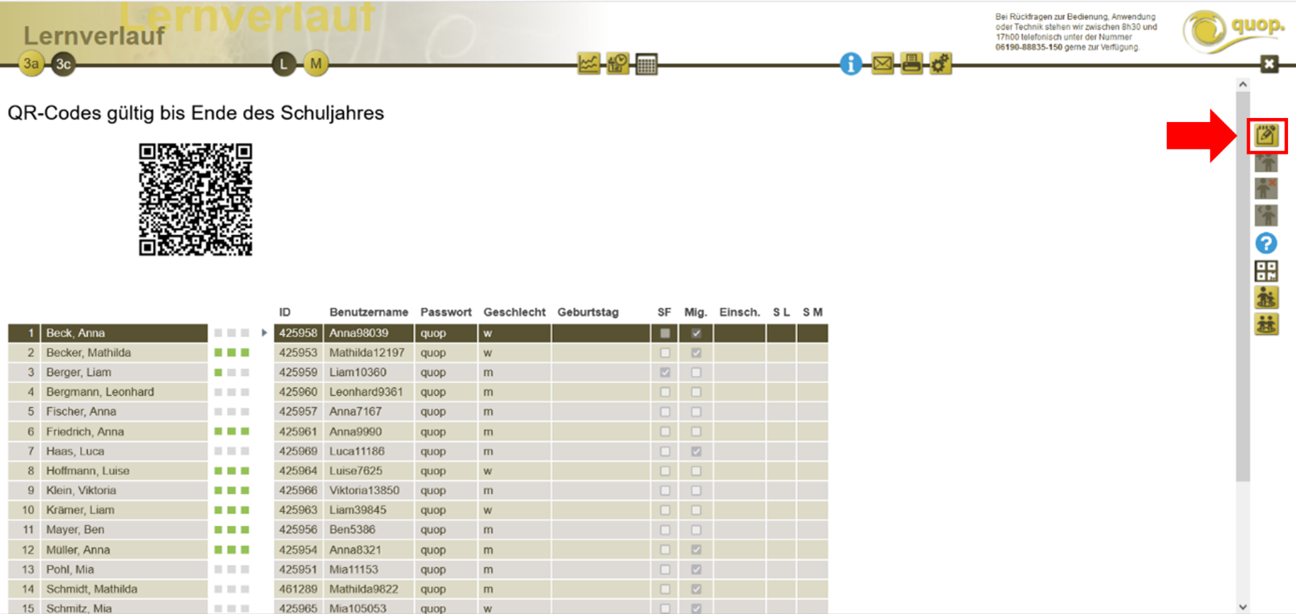Click username Viktoria13850
1296x614 pixels.
pyautogui.click(x=364, y=491)
